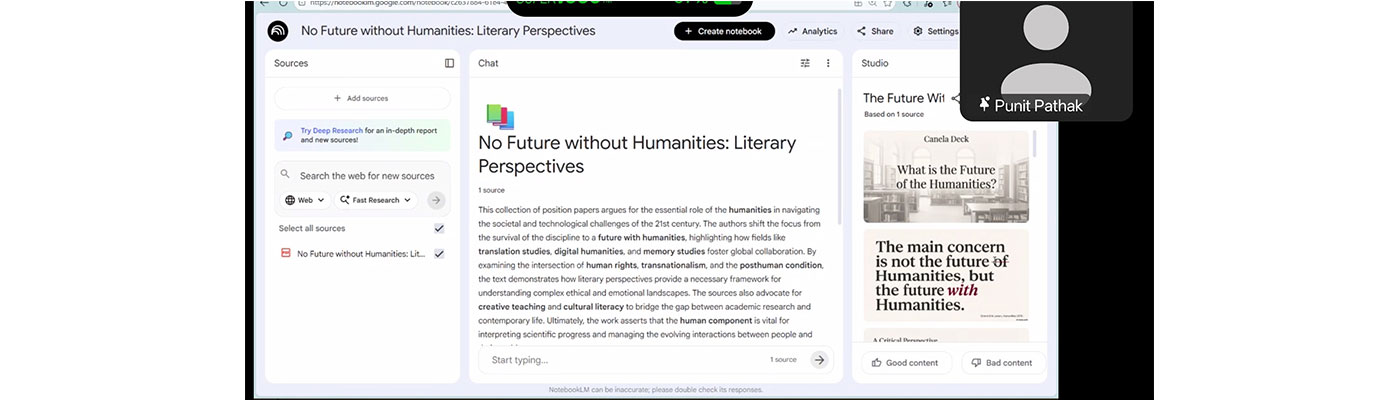Viewport: 1400px width, 400px height.
Task: Click Create notebook button
Action: [723, 31]
